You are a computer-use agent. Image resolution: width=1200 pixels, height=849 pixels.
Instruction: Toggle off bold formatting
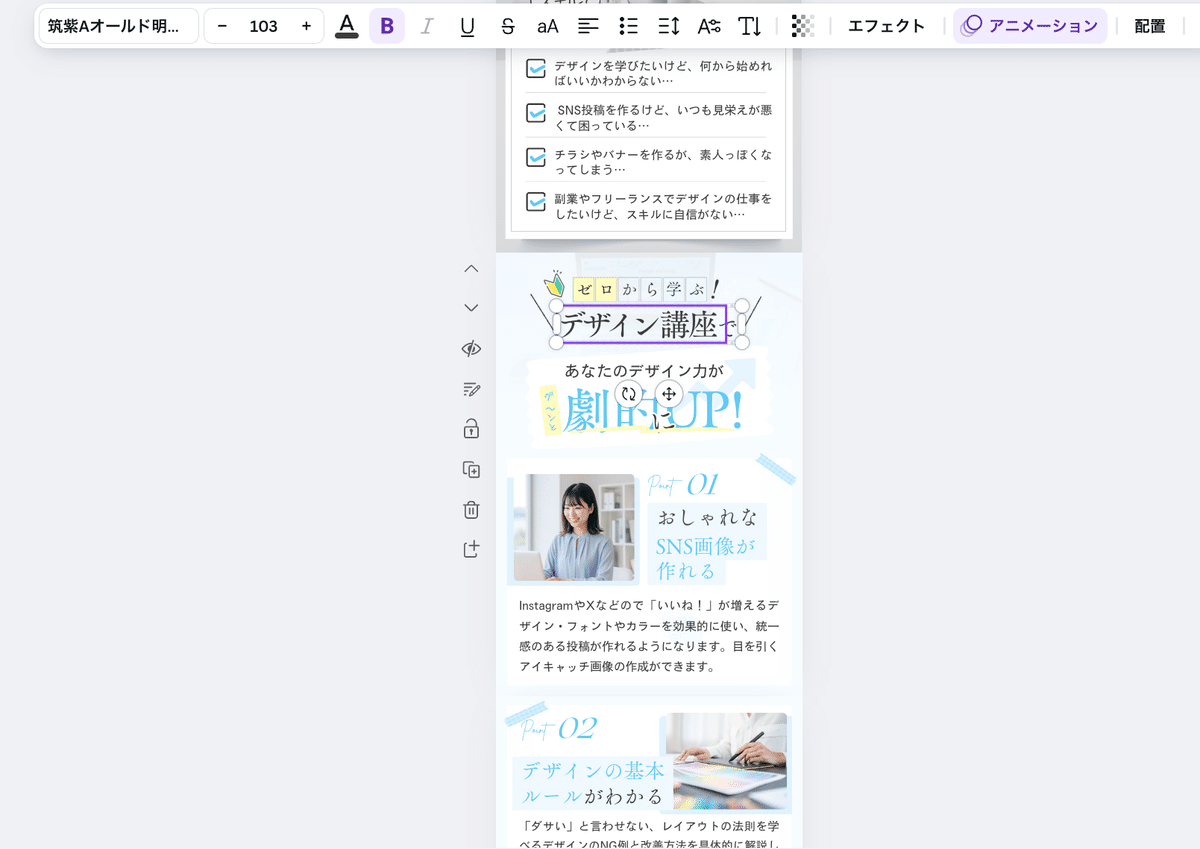tap(387, 26)
